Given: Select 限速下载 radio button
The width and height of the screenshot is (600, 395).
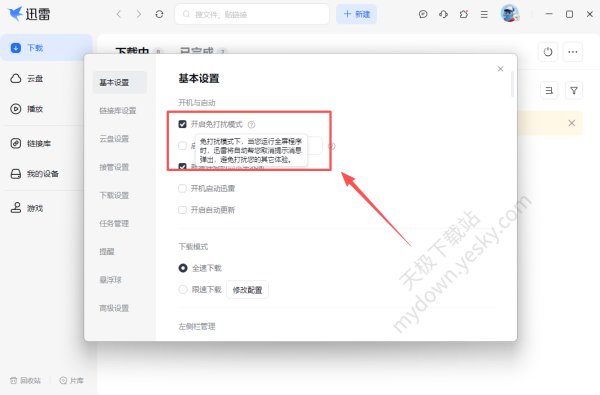Looking at the screenshot, I should pos(183,289).
